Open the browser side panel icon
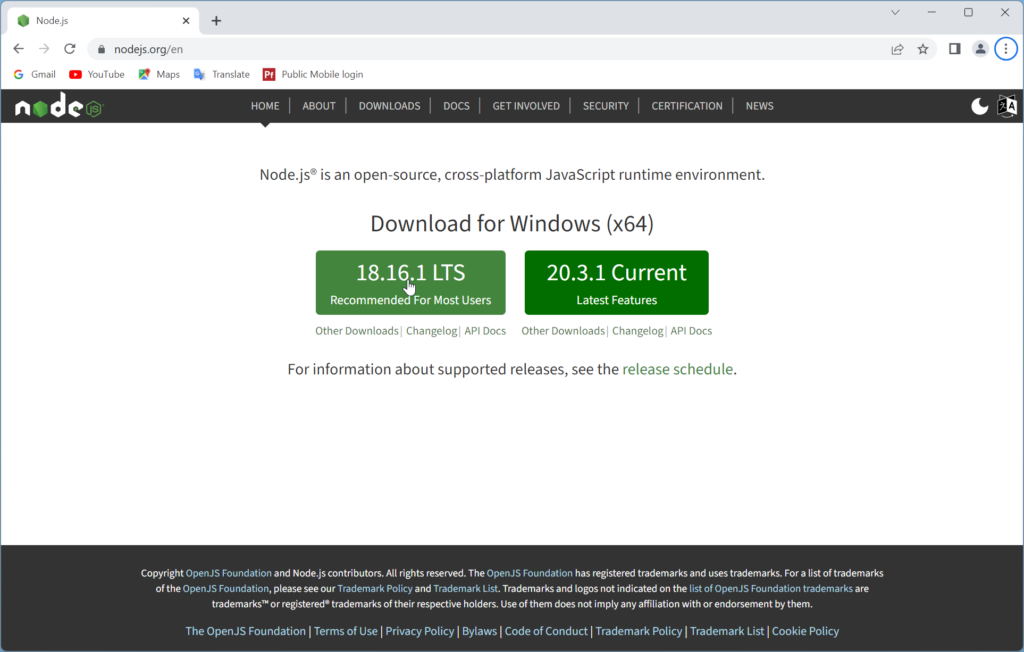 [x=955, y=49]
